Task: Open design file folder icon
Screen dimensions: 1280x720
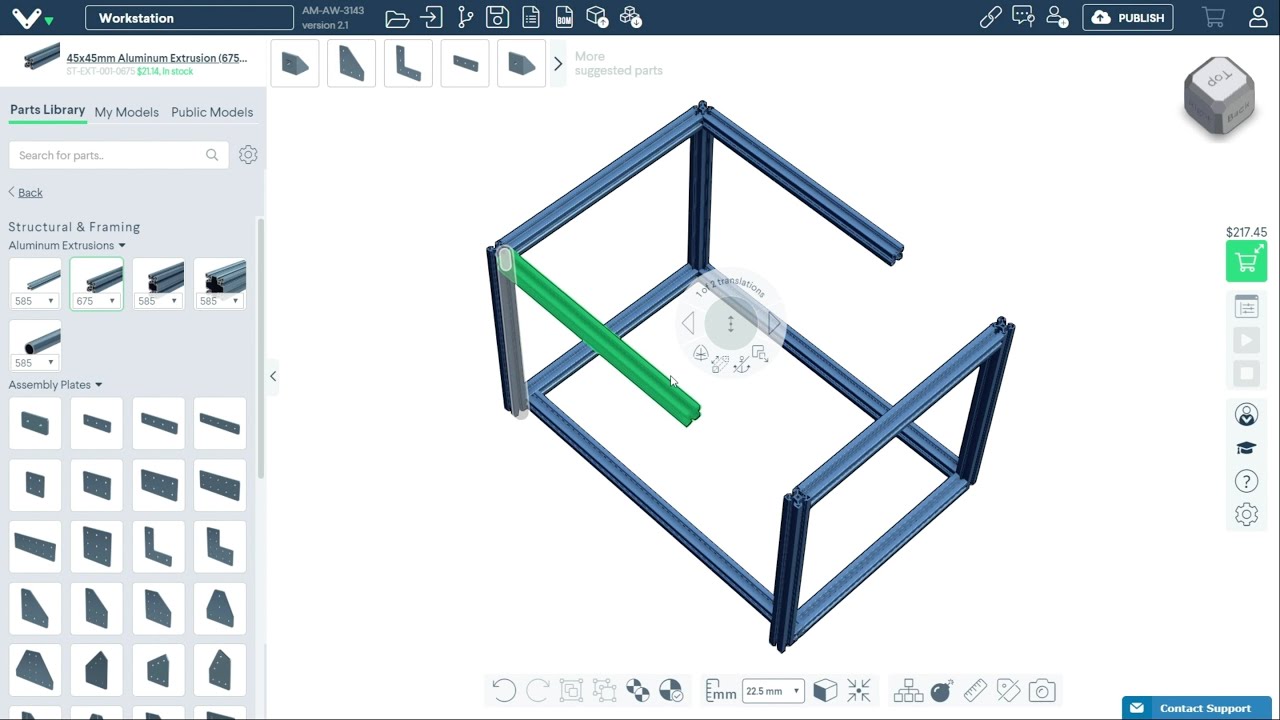Action: 397,18
